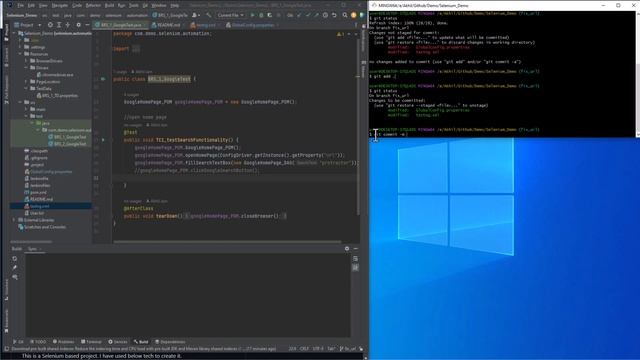Viewport: 640px width, 360px height.
Task: Click the green Run button in toolbar
Action: click(x=252, y=15)
